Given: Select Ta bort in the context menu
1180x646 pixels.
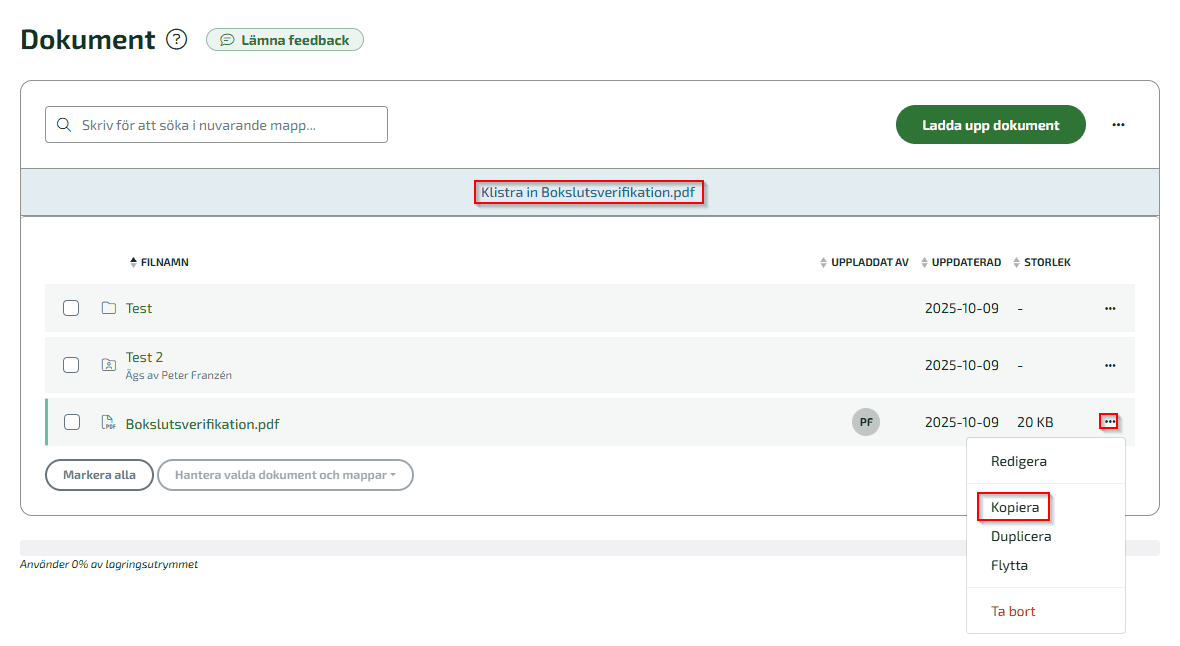Looking at the screenshot, I should [1012, 611].
